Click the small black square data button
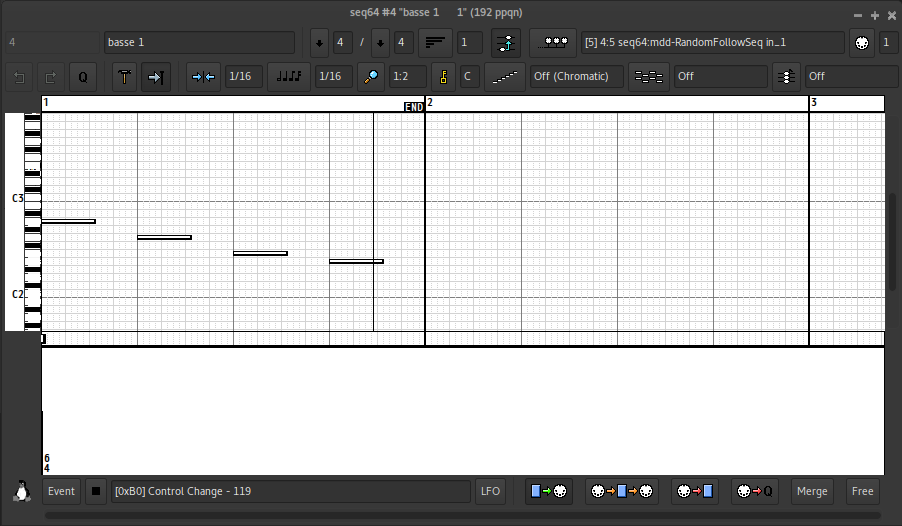This screenshot has width=902, height=526. tap(96, 491)
